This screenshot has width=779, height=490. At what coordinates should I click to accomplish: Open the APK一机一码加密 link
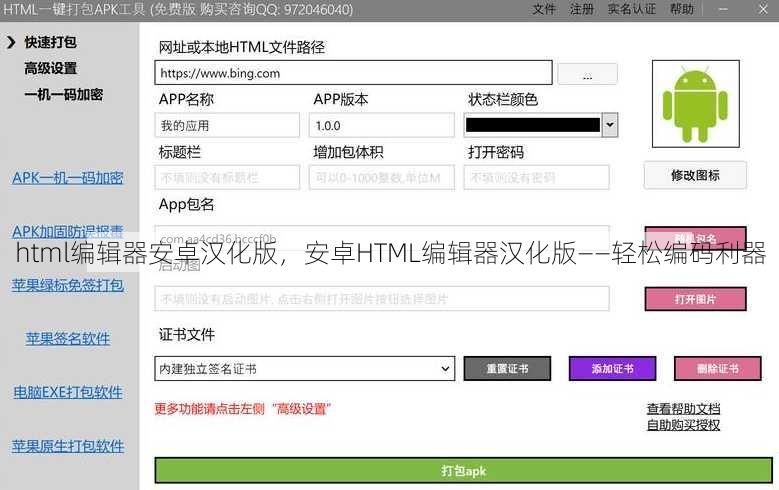tap(68, 178)
